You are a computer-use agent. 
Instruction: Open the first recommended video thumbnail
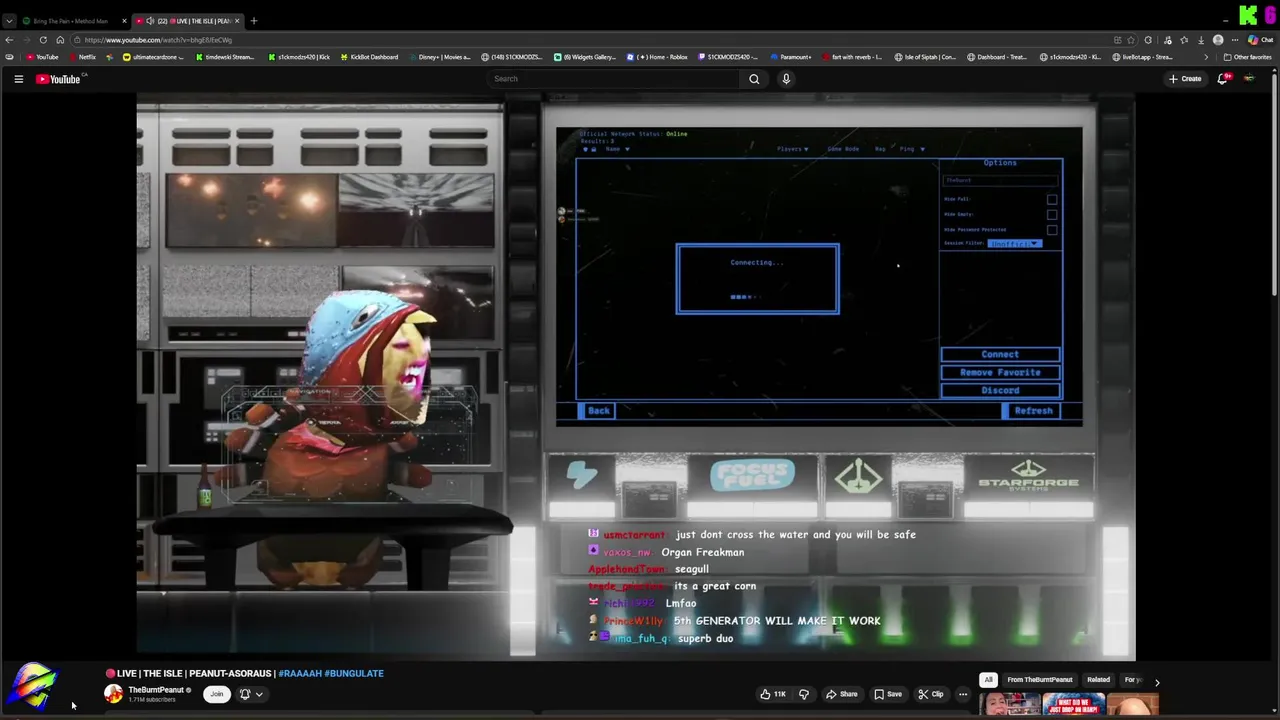coord(1010,706)
